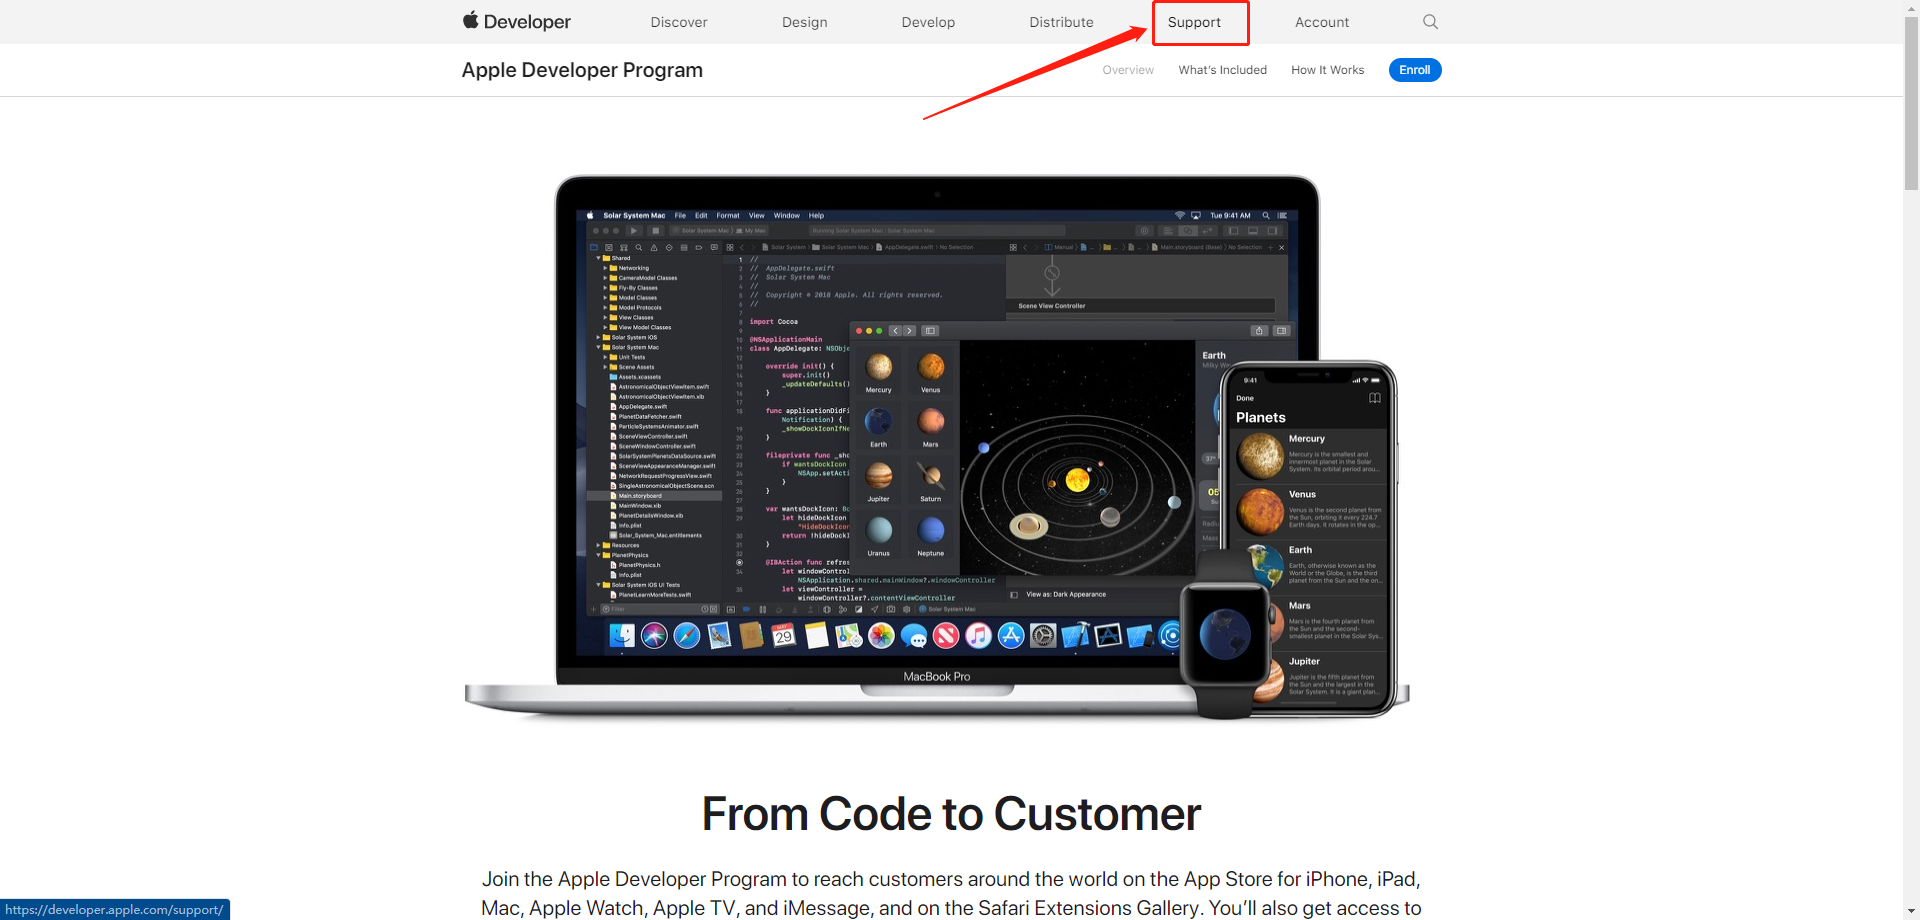This screenshot has height=920, width=1920.
Task: Open the search magnifier icon
Action: point(1430,22)
